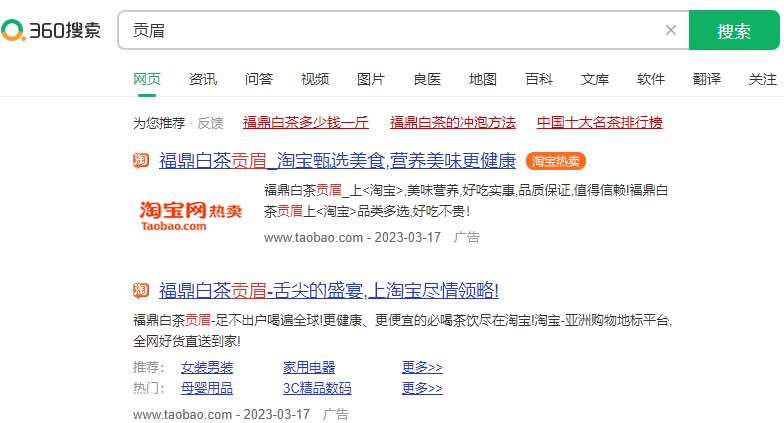Open the 女装男装 sublink
784x423 pixels.
pos(207,368)
